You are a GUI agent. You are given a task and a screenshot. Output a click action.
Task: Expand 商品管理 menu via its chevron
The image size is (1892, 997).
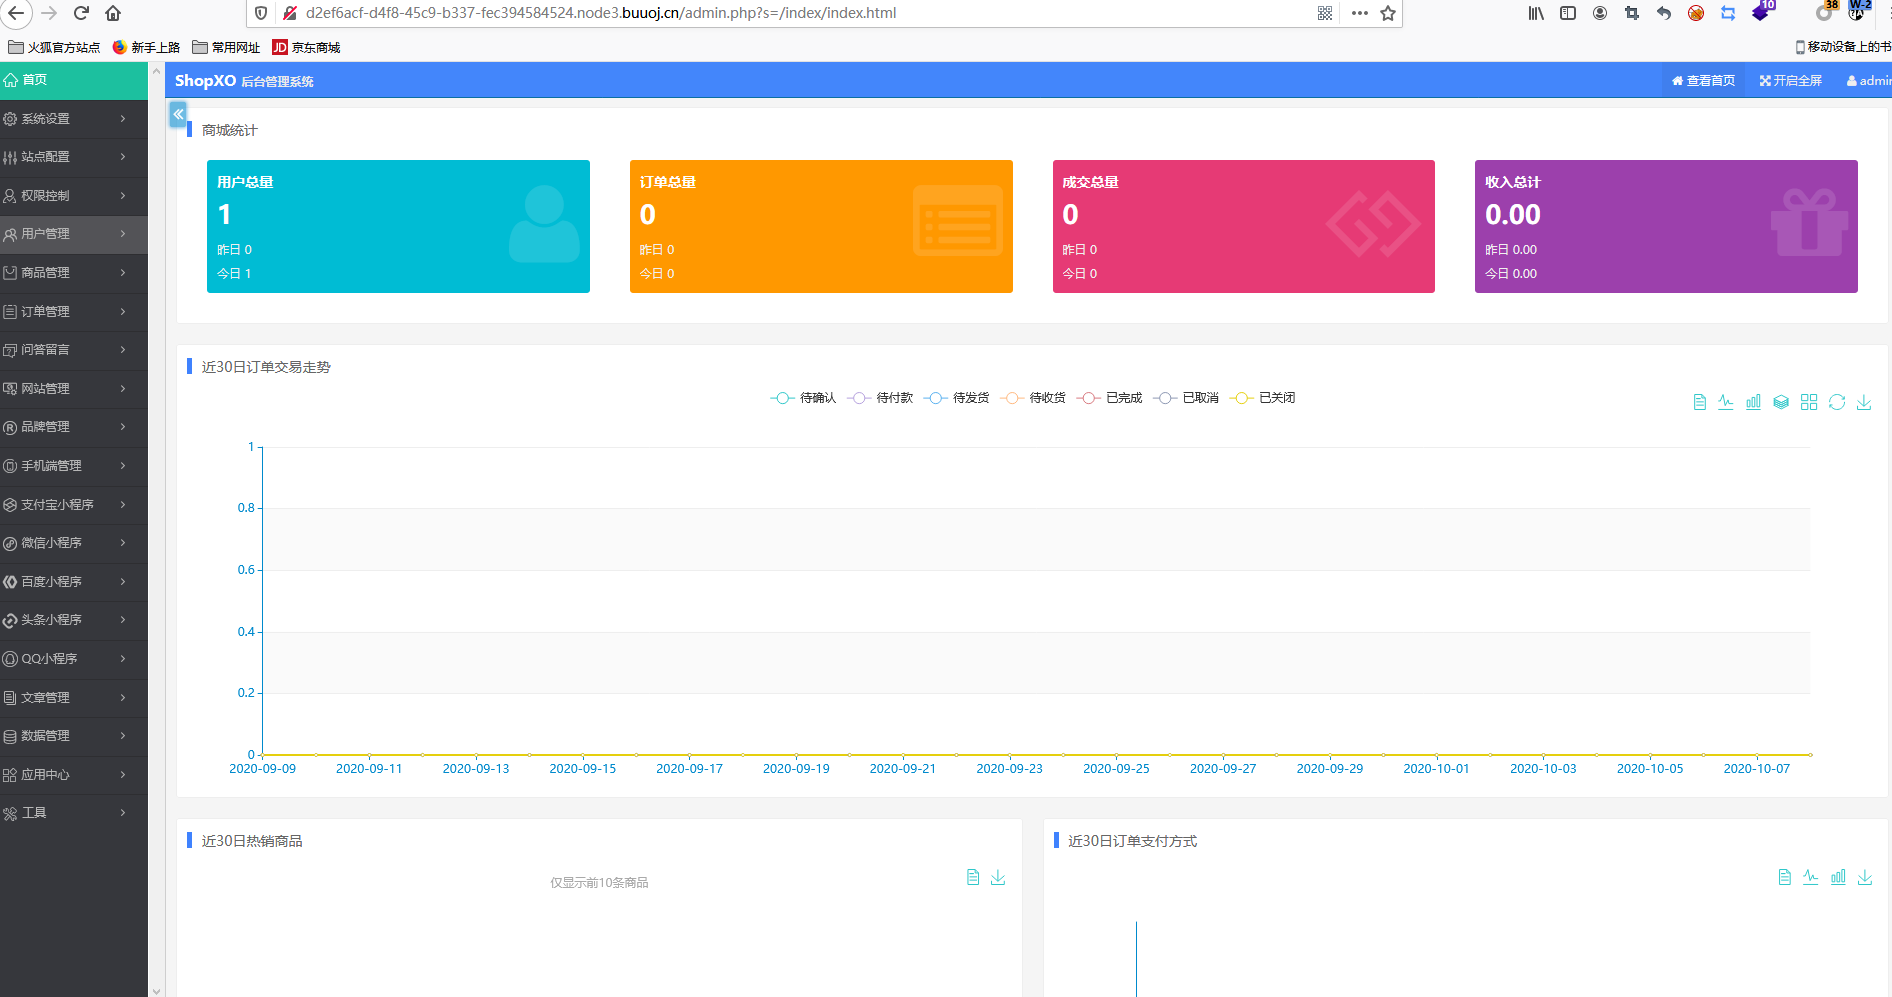[123, 273]
